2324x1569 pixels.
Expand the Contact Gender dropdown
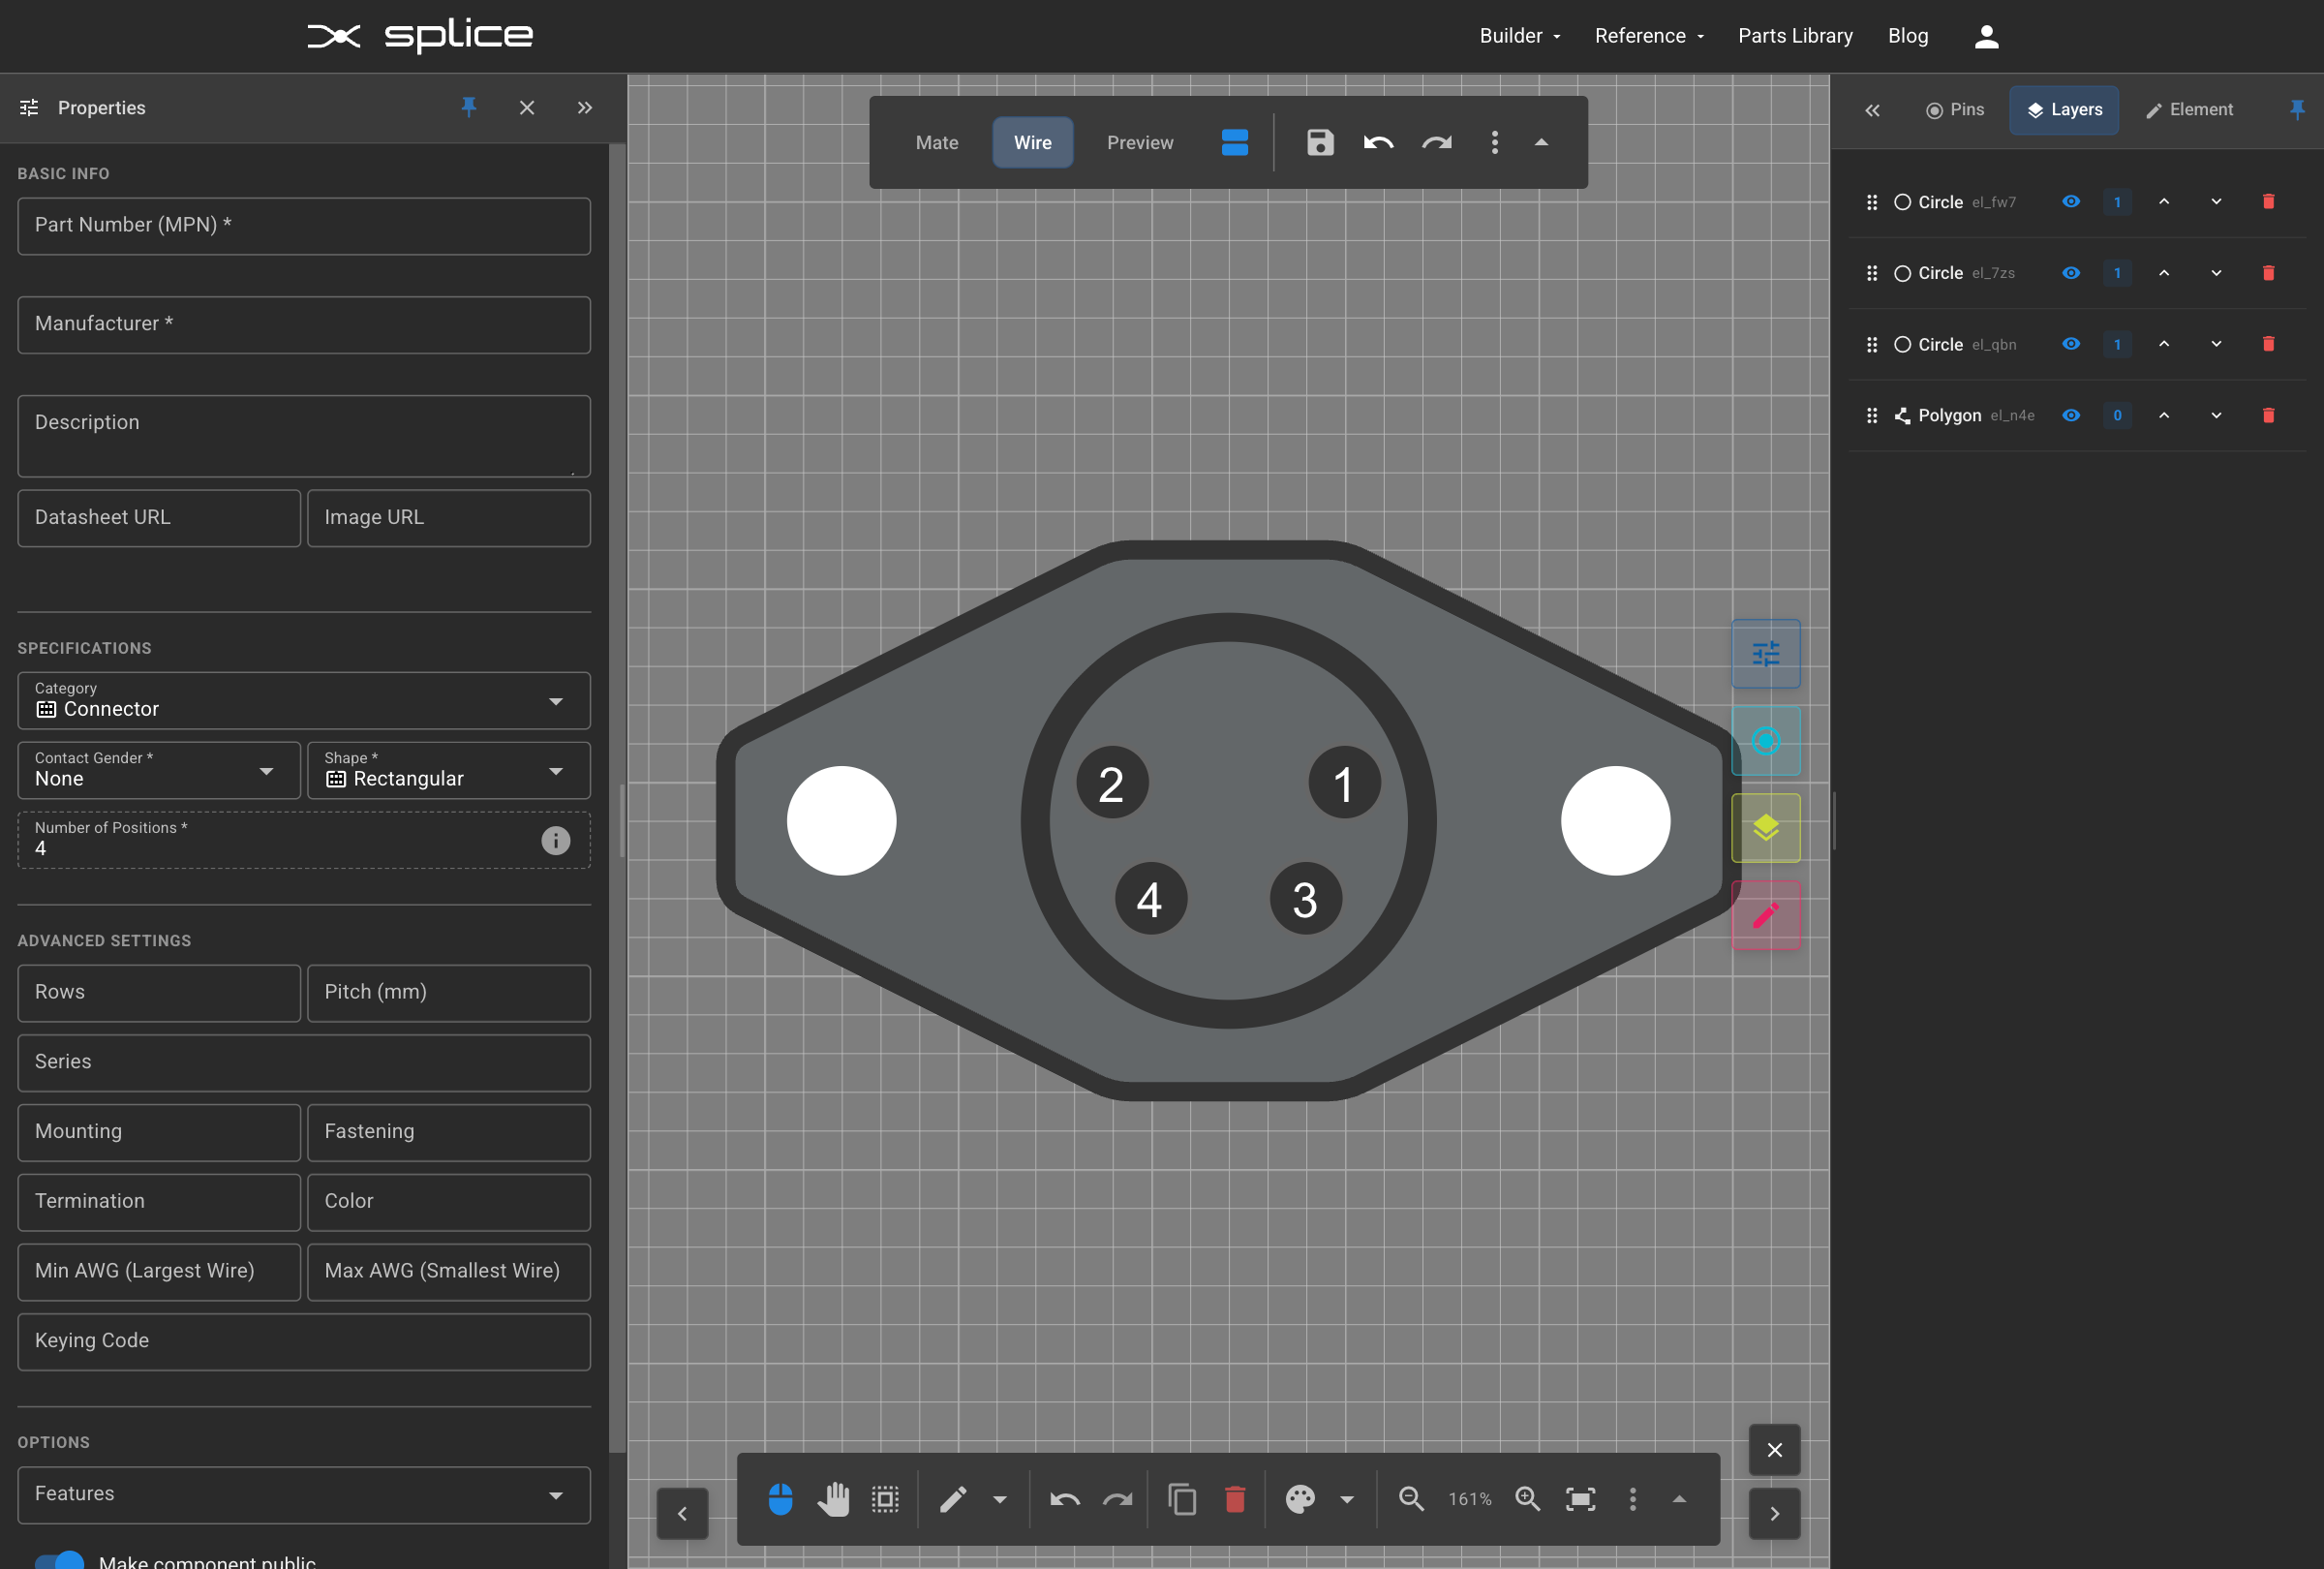tap(159, 771)
